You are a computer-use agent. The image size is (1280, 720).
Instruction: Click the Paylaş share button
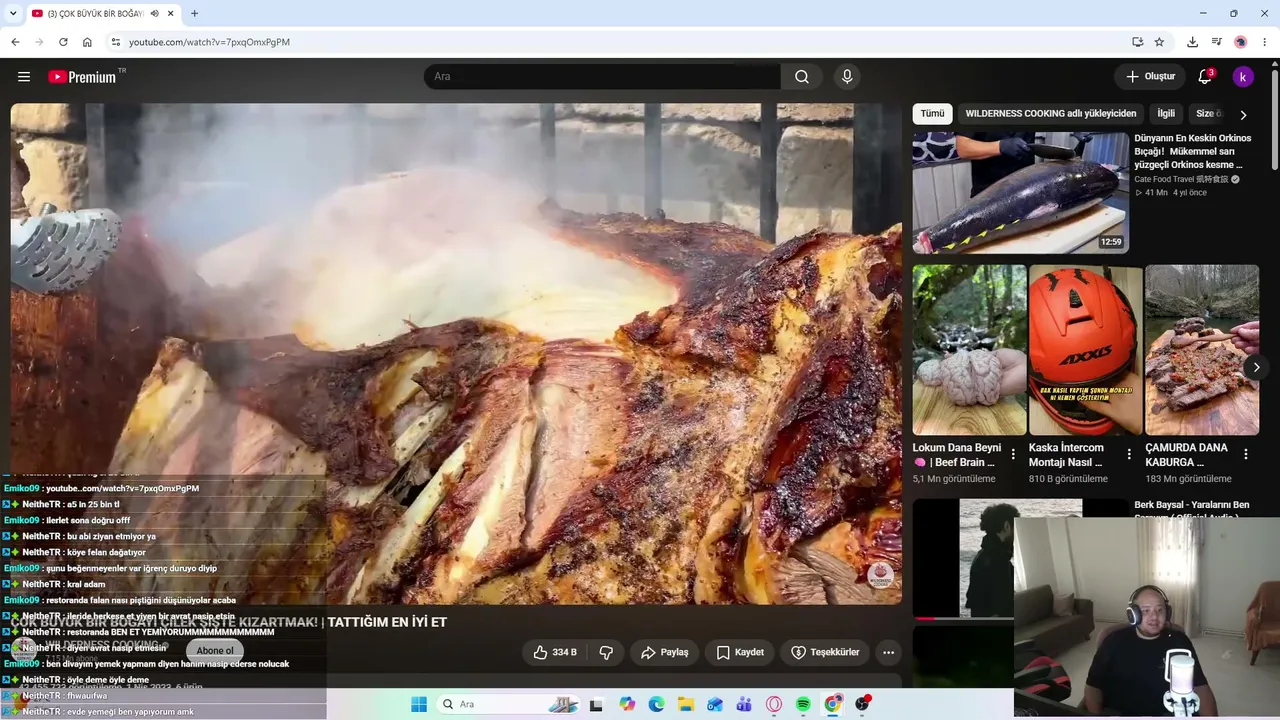click(x=665, y=652)
